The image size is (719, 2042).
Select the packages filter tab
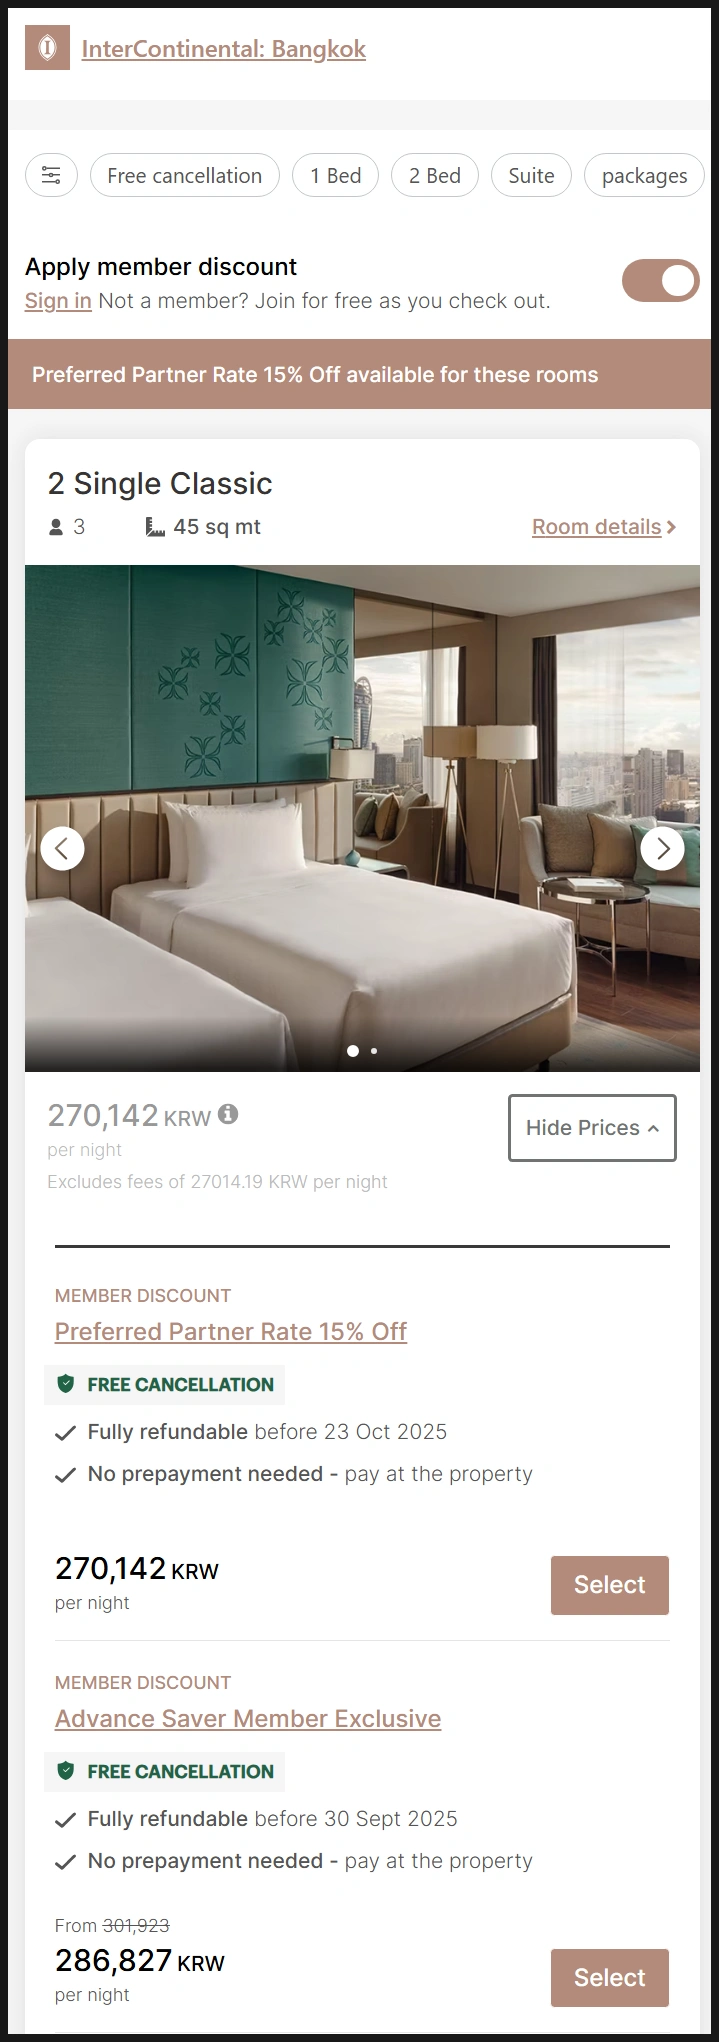(x=644, y=176)
